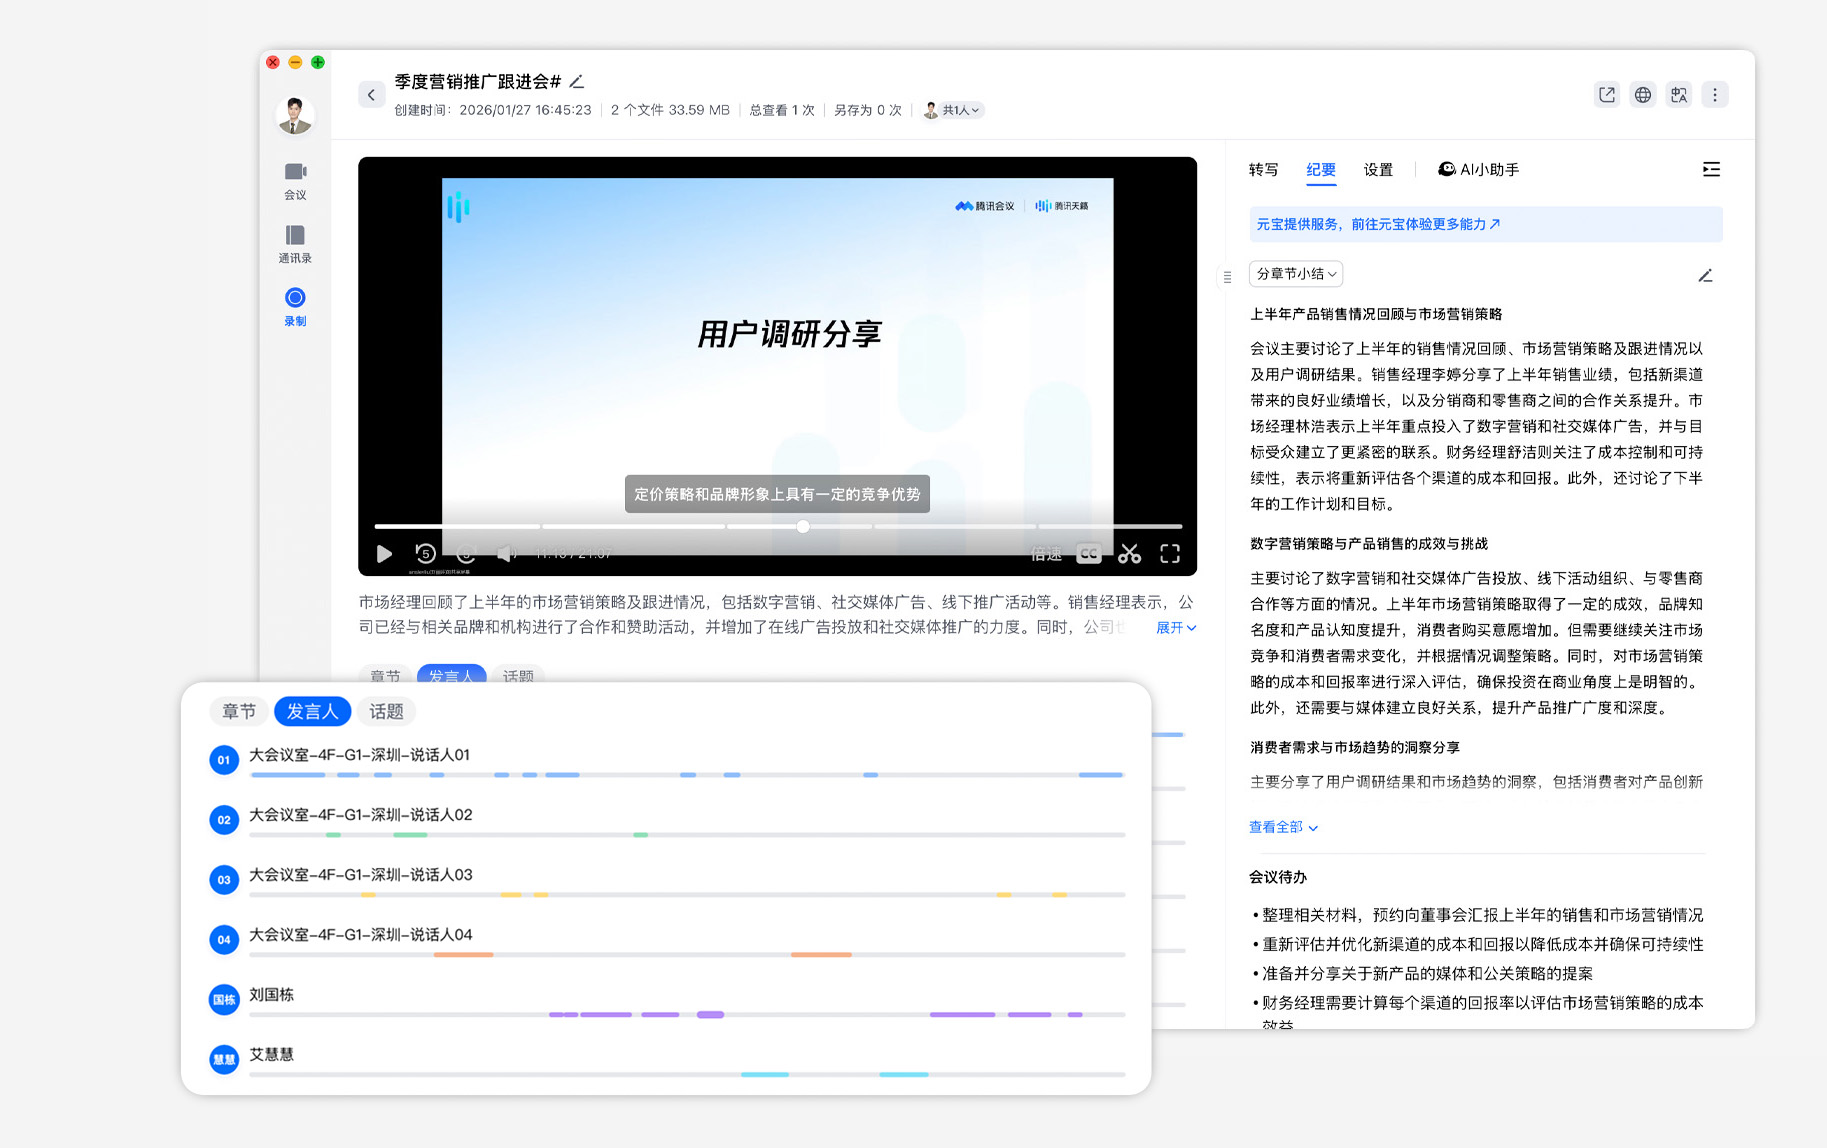Enter fullscreen video mode
This screenshot has width=1827, height=1148.
point(1170,554)
